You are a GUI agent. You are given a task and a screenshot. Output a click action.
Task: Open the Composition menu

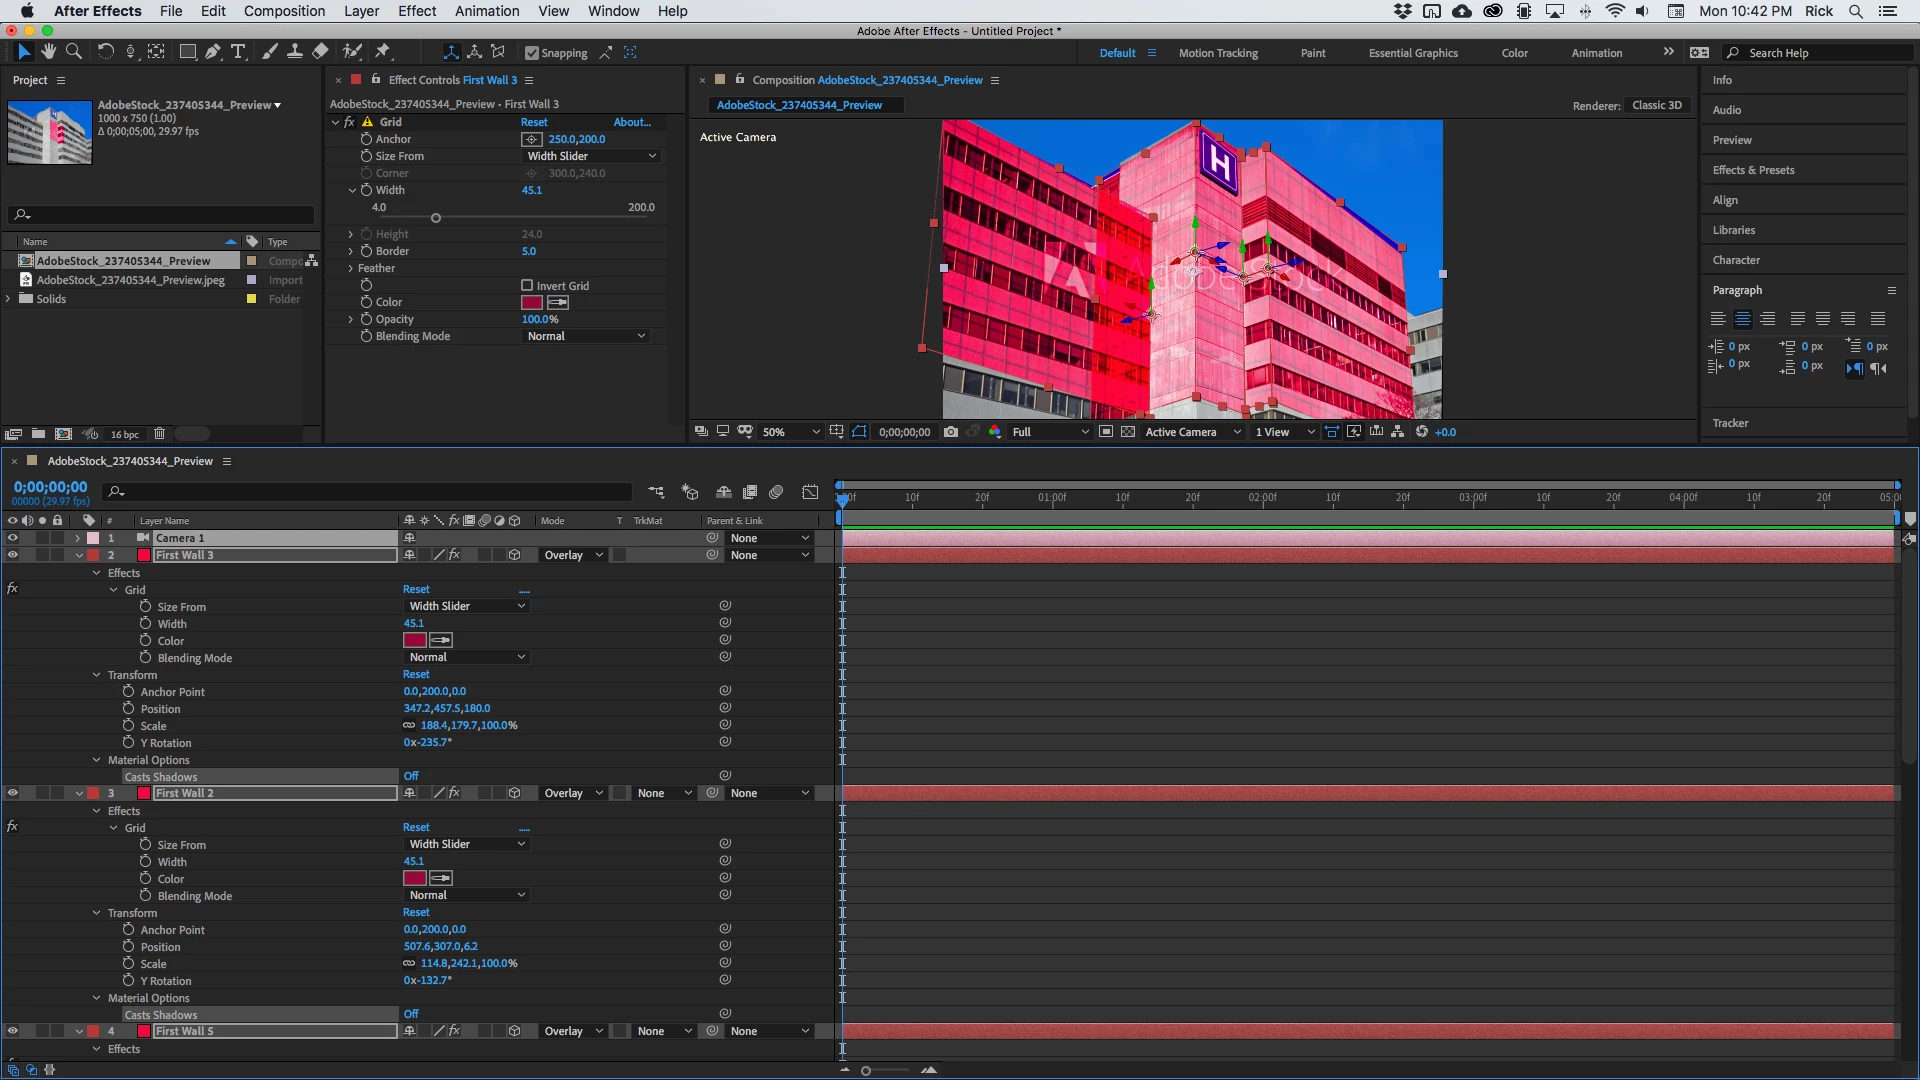[284, 11]
